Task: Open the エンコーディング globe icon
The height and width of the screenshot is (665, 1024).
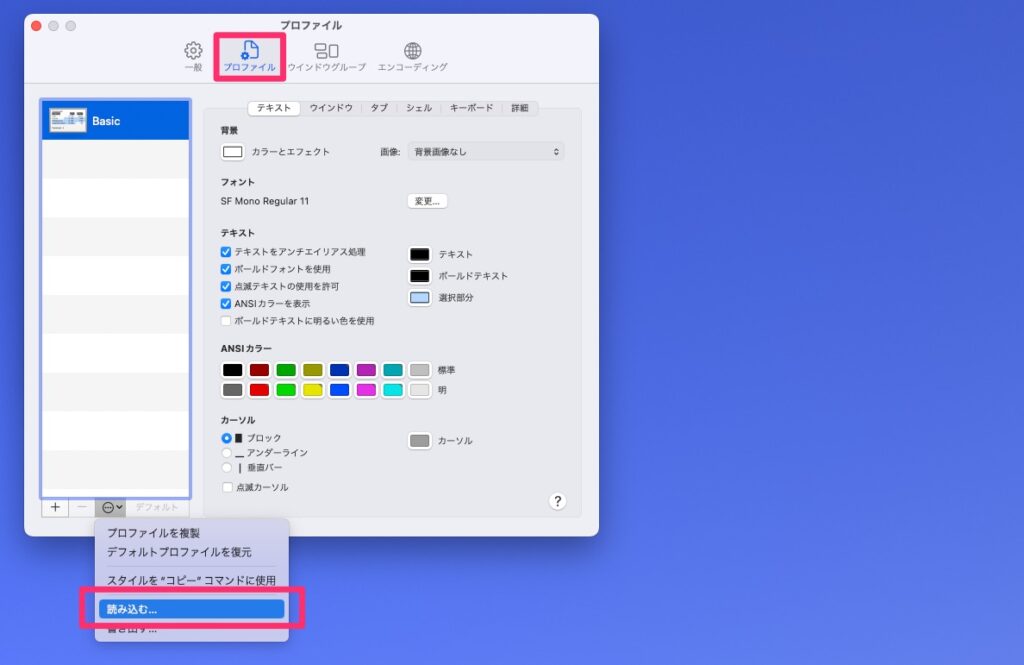Action: click(412, 51)
